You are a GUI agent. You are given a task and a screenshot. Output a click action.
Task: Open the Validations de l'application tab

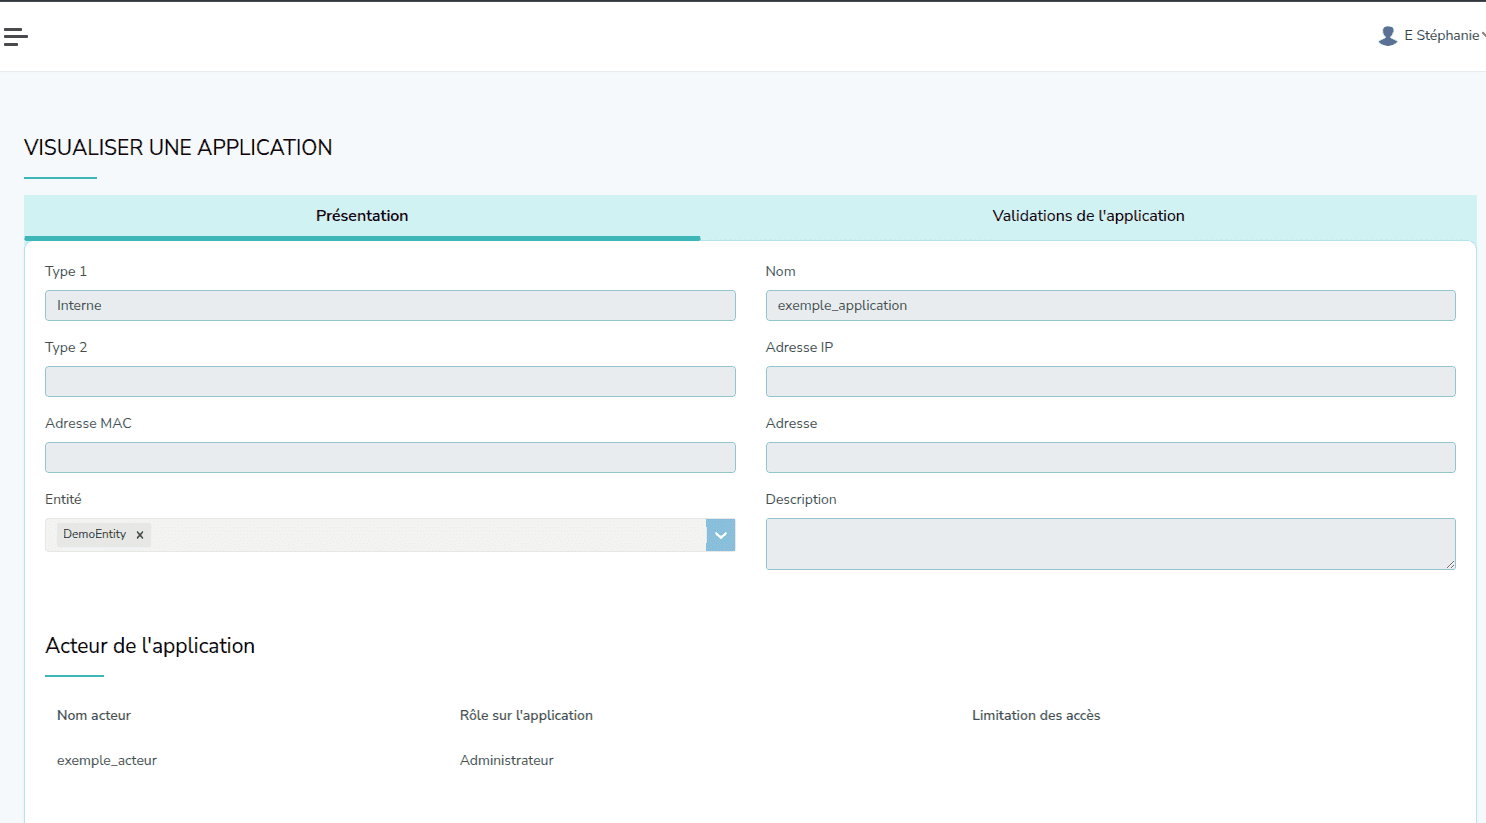[x=1088, y=216]
